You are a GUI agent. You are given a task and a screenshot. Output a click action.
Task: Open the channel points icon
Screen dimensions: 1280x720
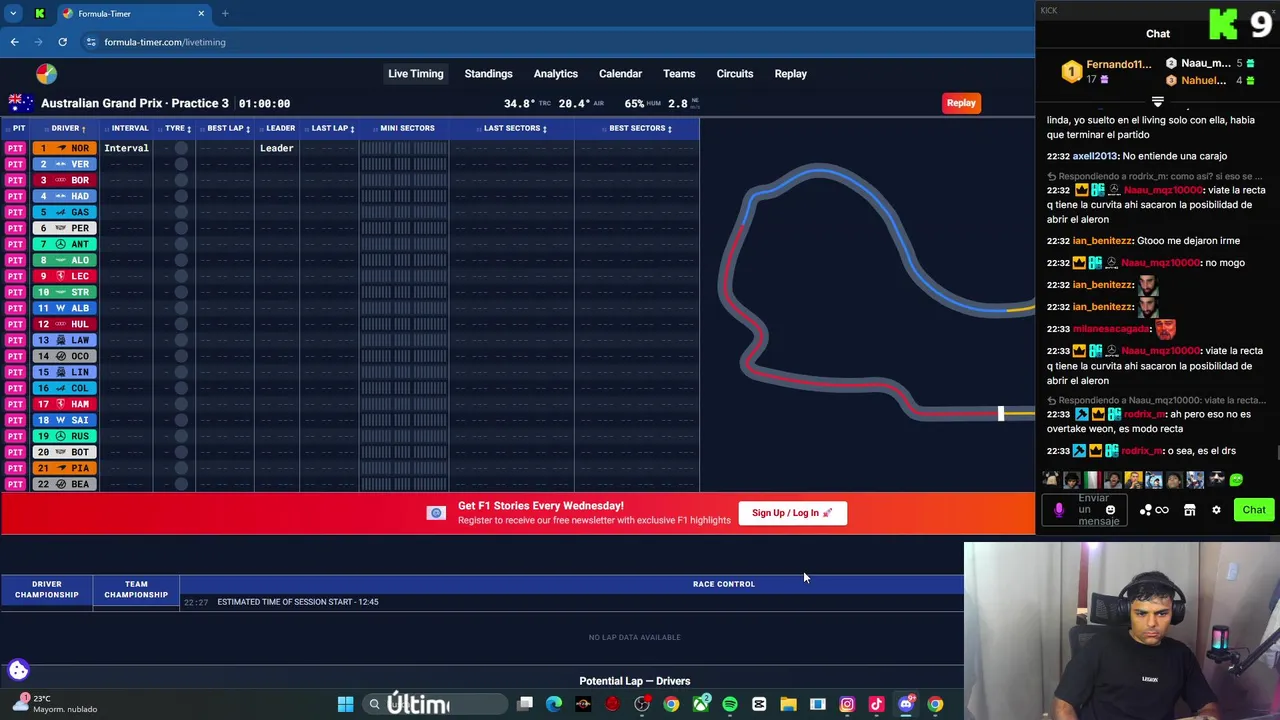click(1145, 510)
